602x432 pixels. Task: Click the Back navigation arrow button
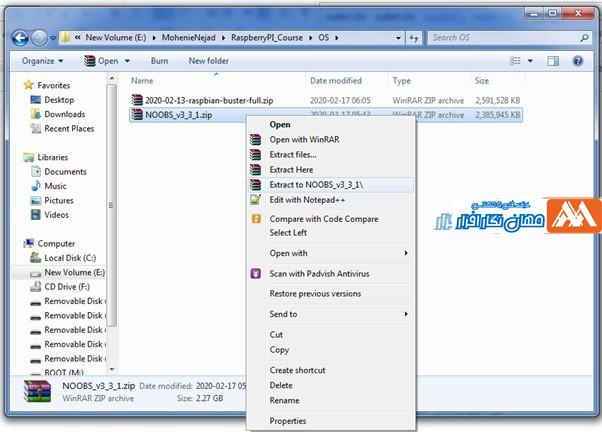click(x=20, y=38)
